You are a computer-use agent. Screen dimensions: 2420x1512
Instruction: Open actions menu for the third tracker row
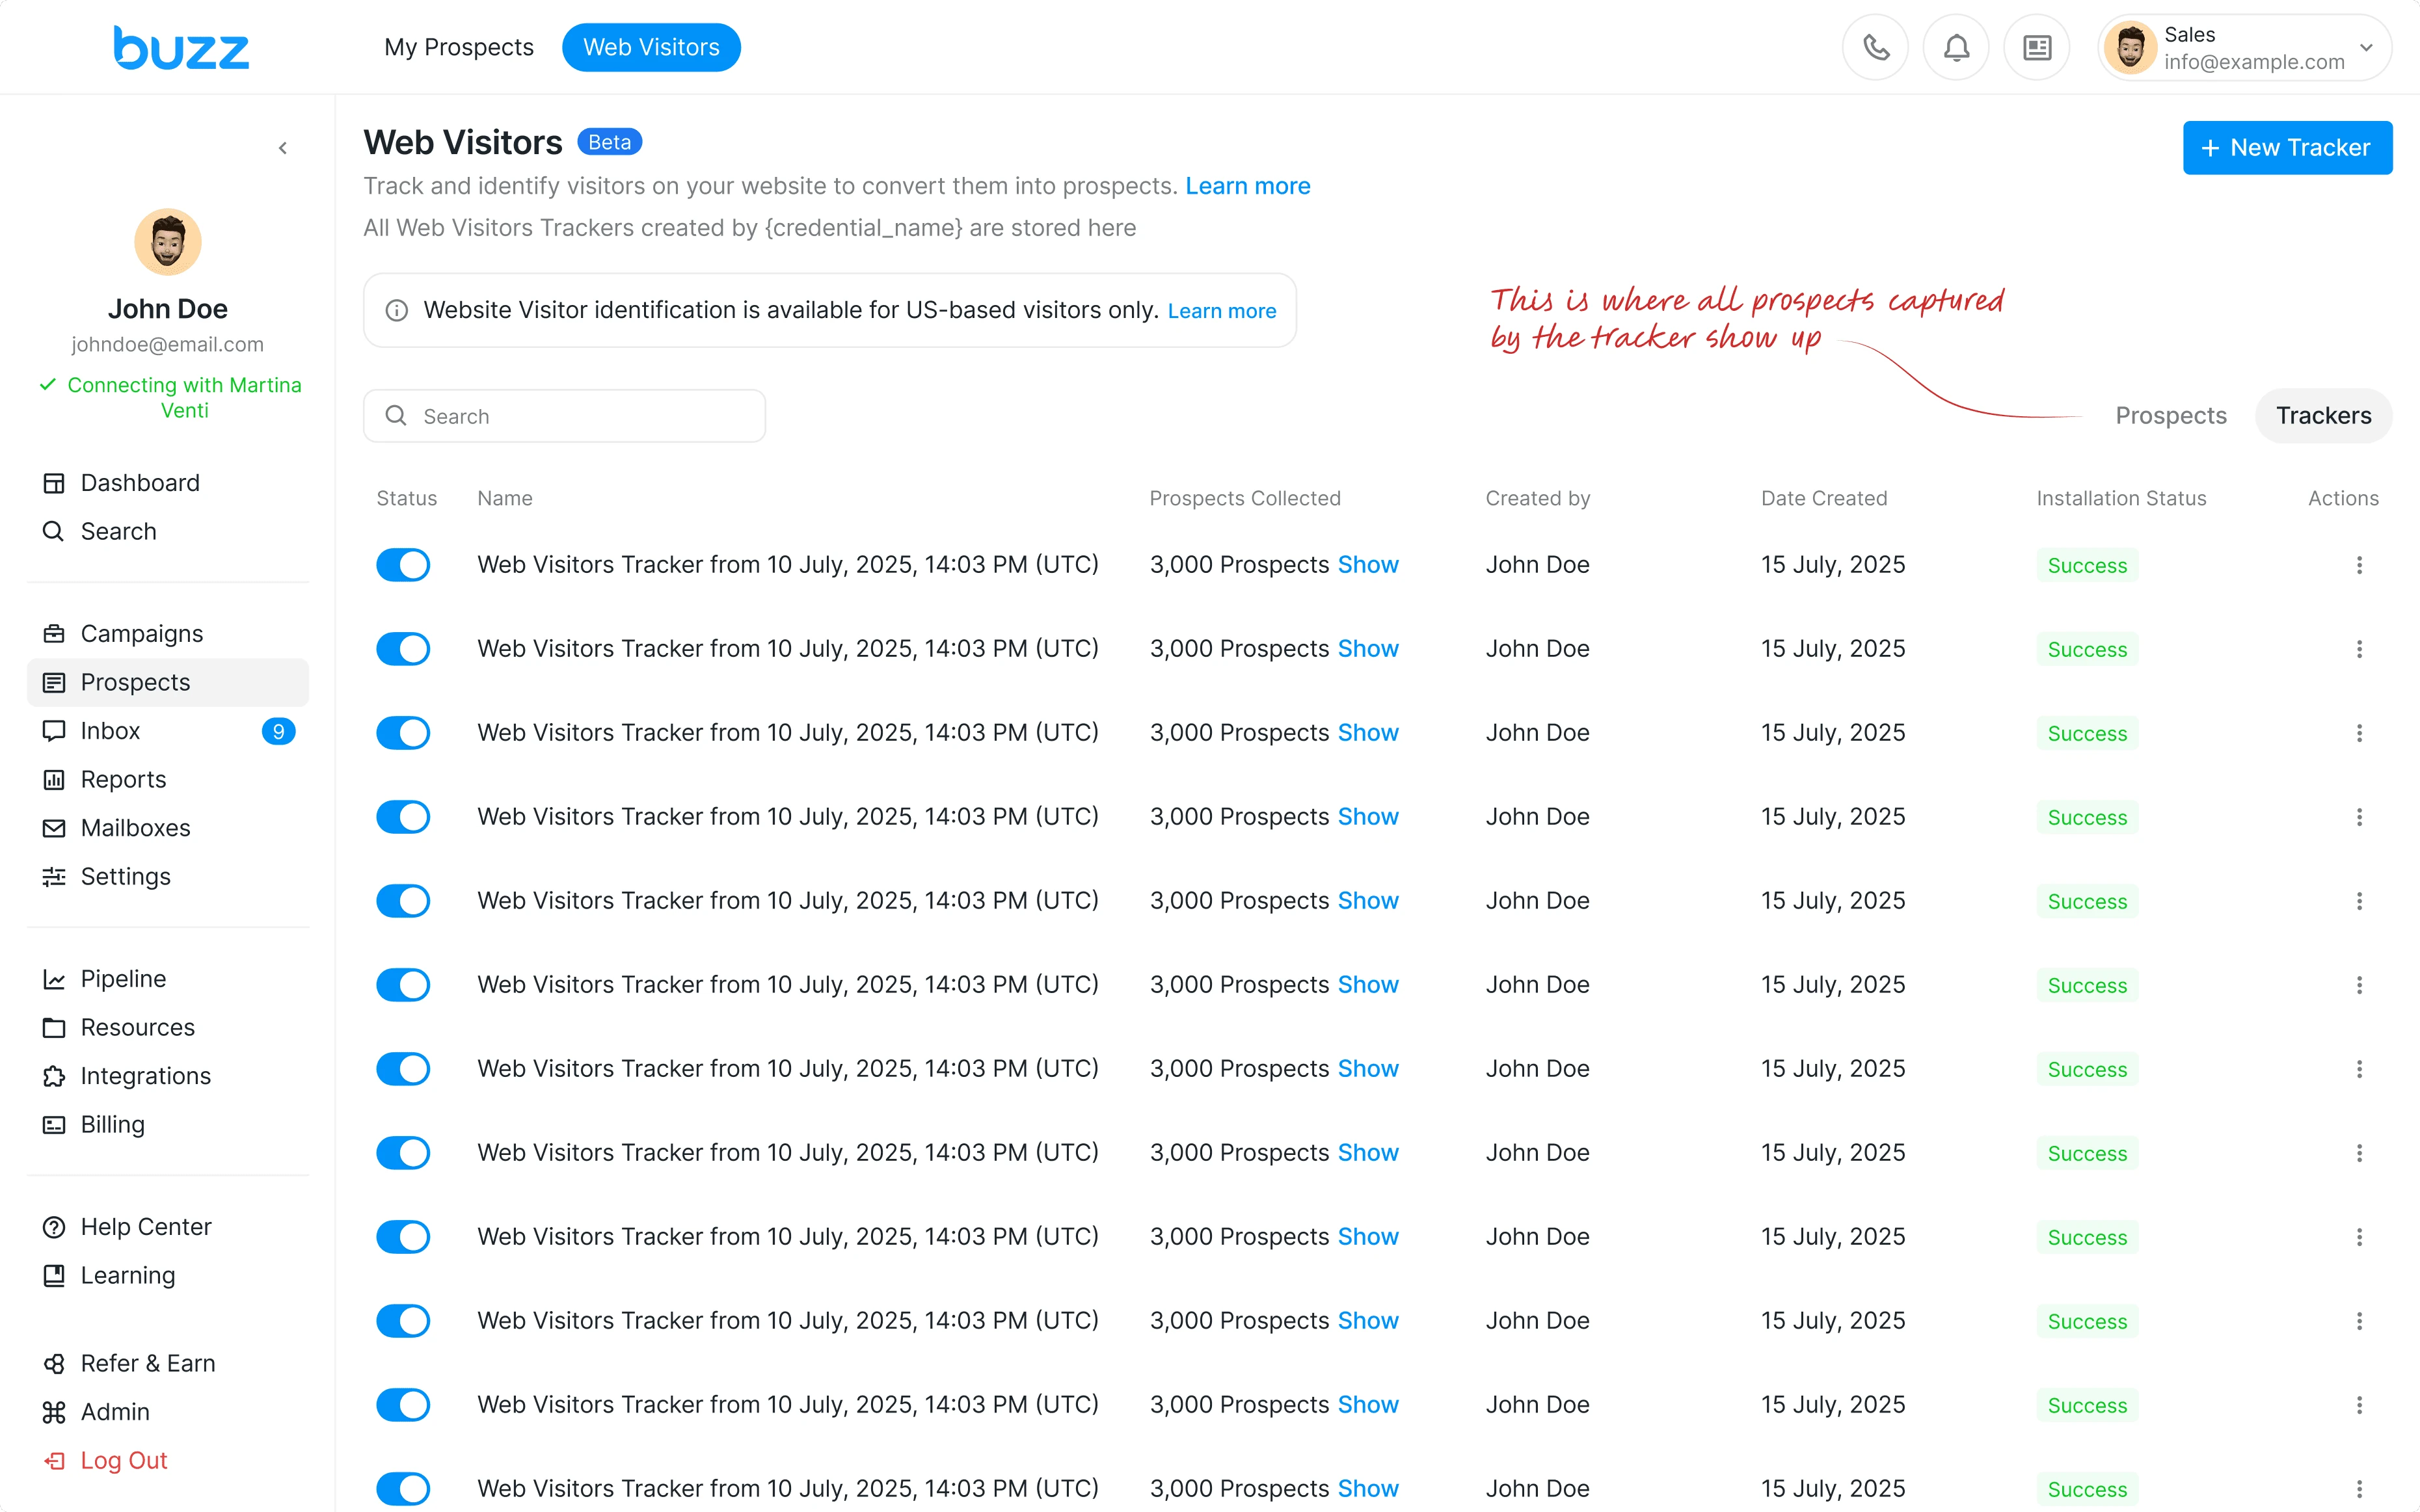(2359, 733)
